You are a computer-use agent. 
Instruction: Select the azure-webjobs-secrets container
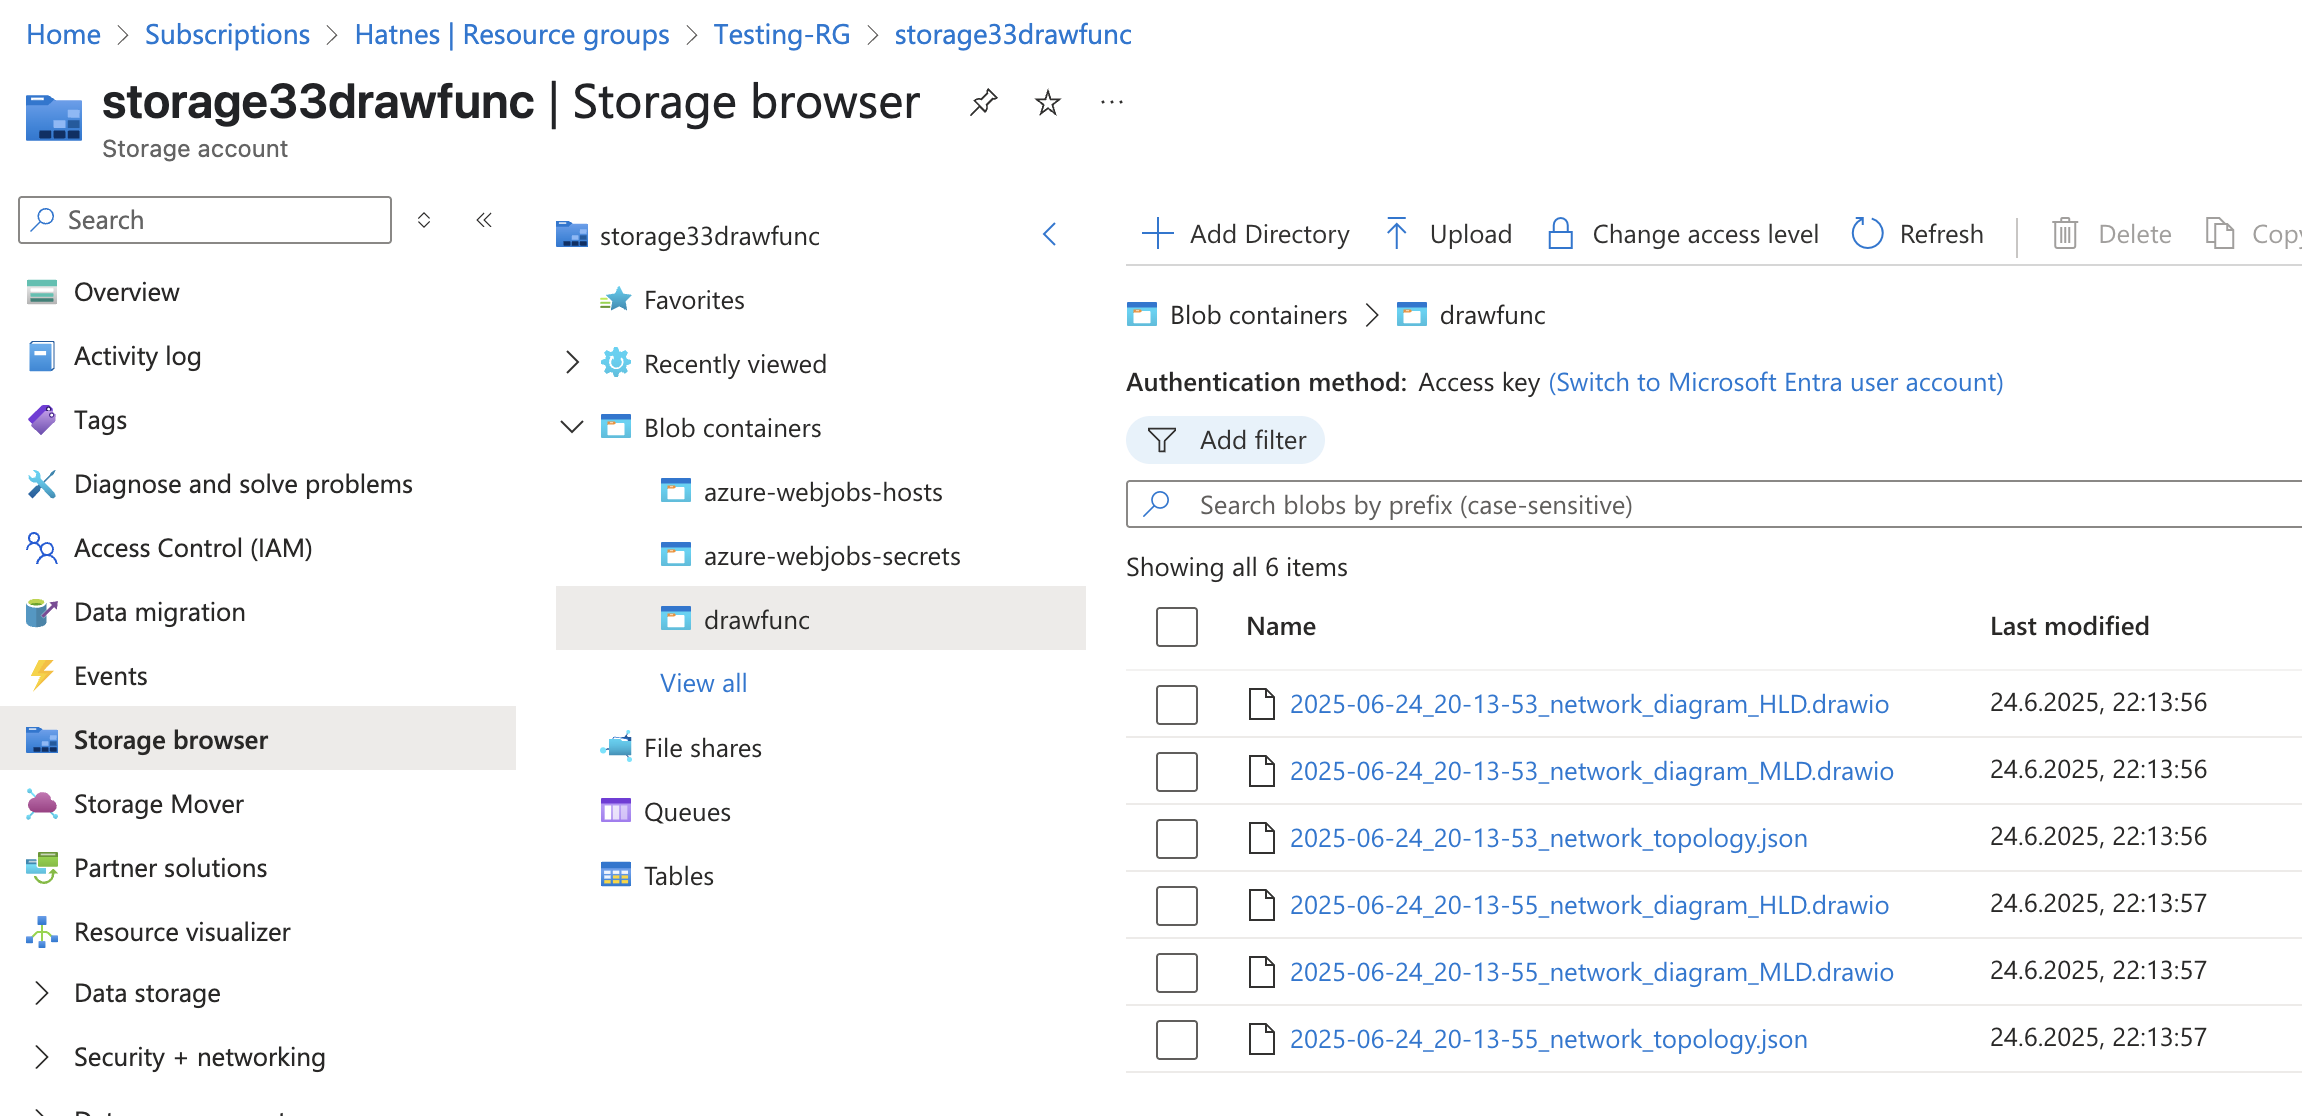coord(831,556)
